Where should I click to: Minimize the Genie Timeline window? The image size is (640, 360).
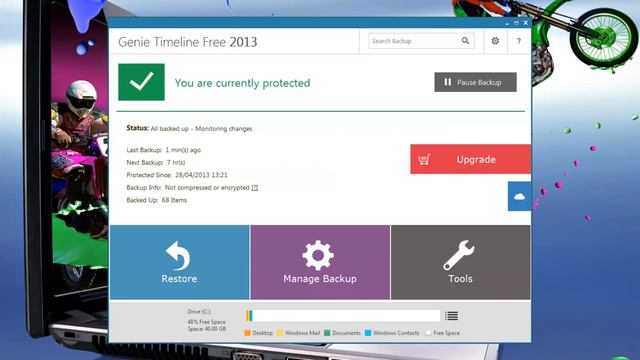pyautogui.click(x=507, y=23)
